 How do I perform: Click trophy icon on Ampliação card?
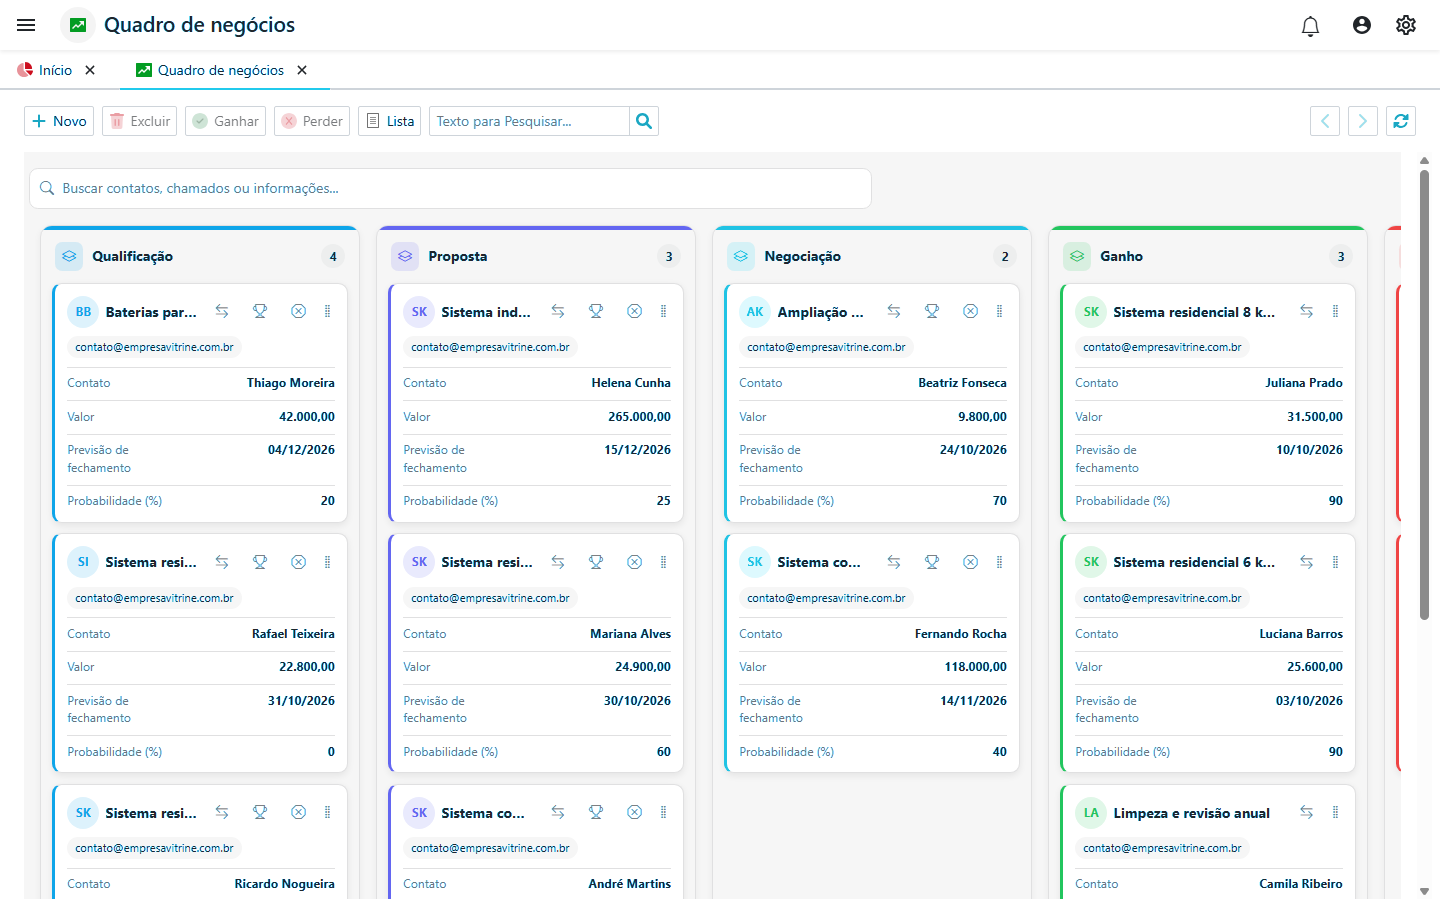pyautogui.click(x=932, y=311)
